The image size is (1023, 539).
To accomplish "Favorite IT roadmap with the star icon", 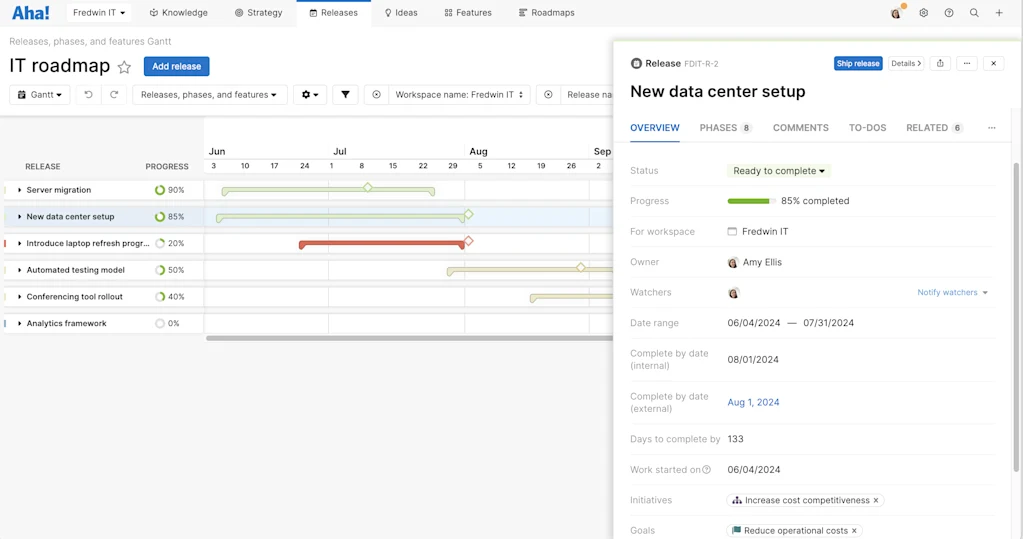I will point(124,67).
